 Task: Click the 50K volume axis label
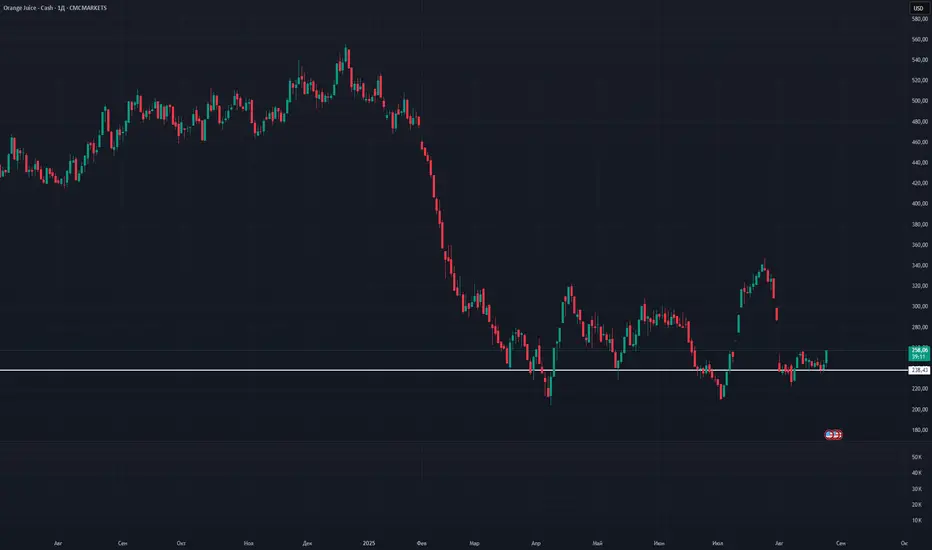click(x=917, y=457)
